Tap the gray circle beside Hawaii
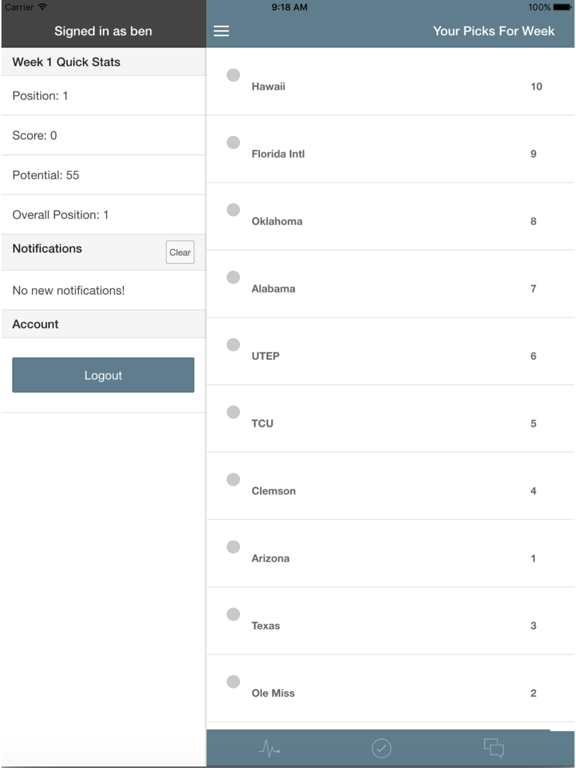The width and height of the screenshot is (576, 768). pyautogui.click(x=233, y=75)
